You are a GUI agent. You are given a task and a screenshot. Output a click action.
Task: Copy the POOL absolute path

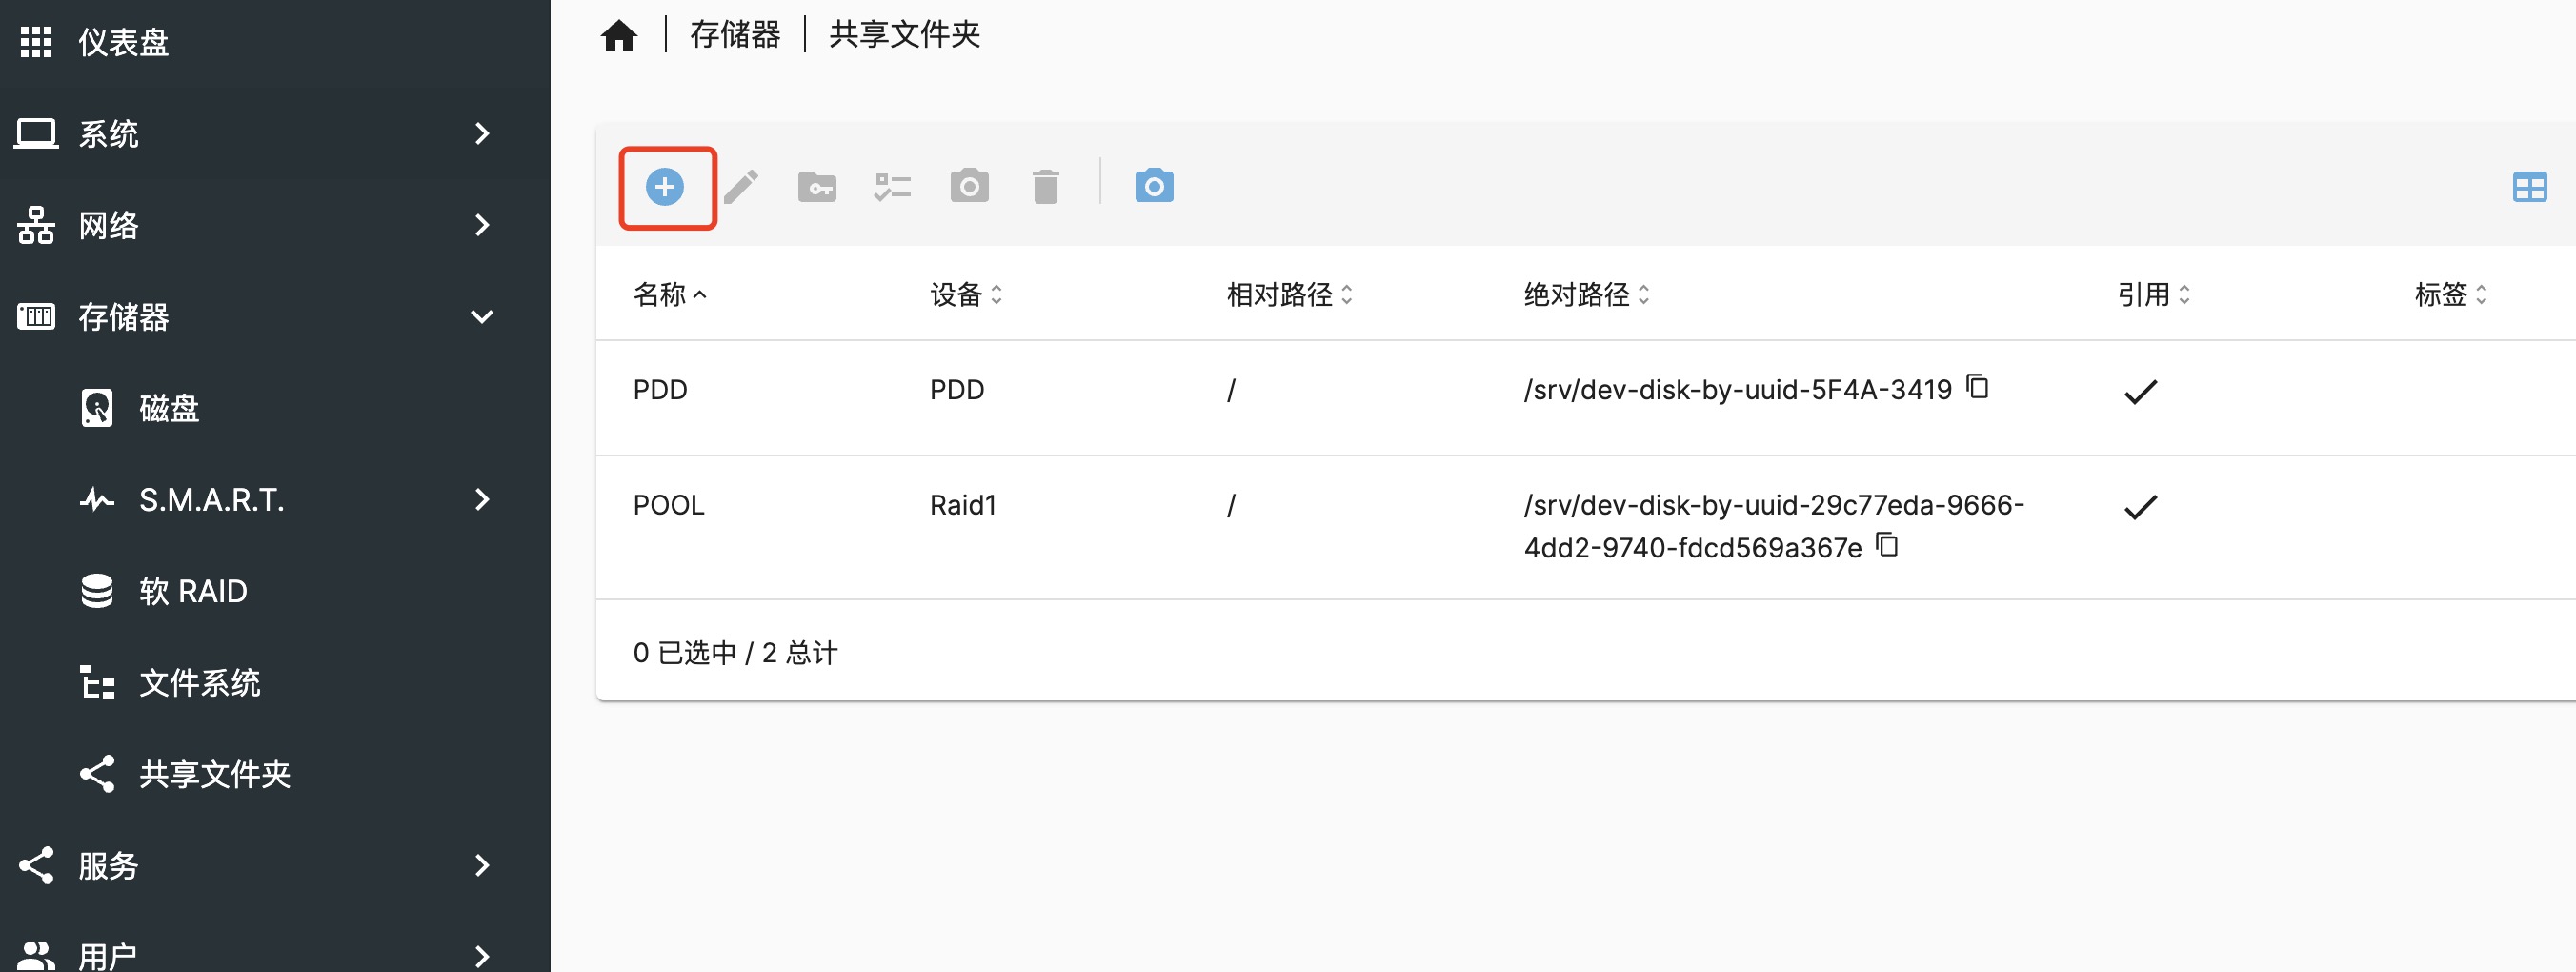pyautogui.click(x=1886, y=545)
